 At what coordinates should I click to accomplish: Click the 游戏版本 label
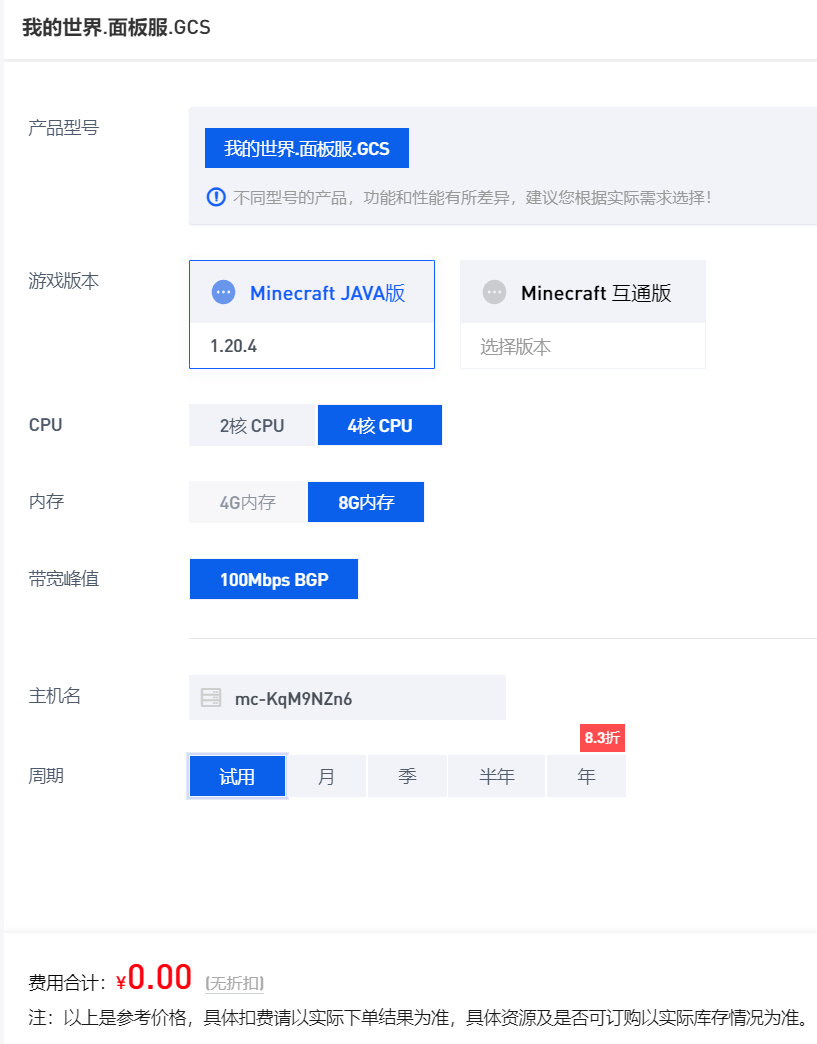pos(63,281)
